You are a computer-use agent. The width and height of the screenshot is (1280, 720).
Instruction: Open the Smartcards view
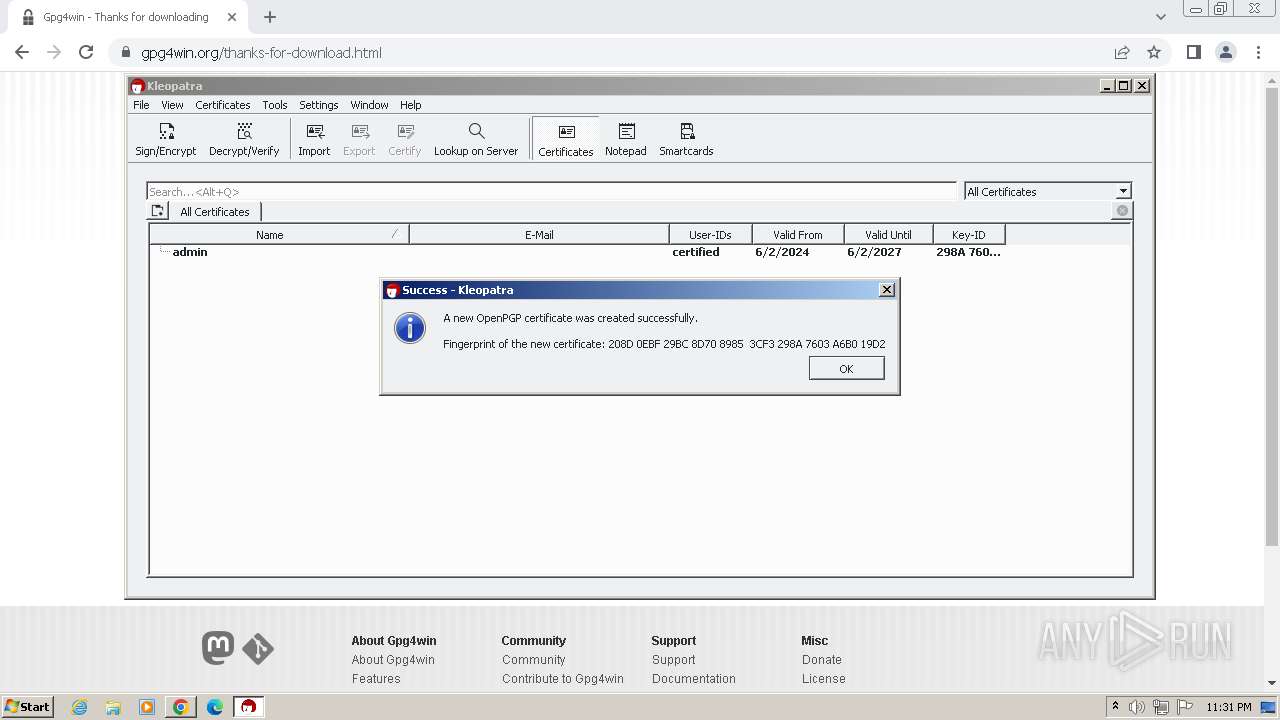[686, 139]
